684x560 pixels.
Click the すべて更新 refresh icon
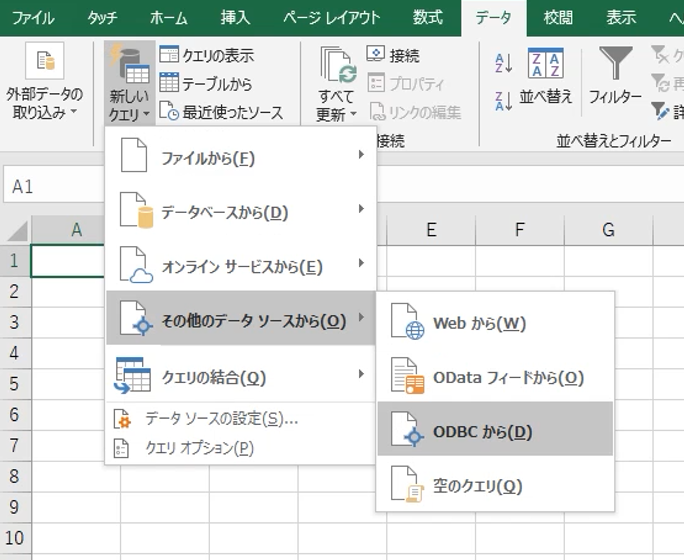tap(339, 66)
